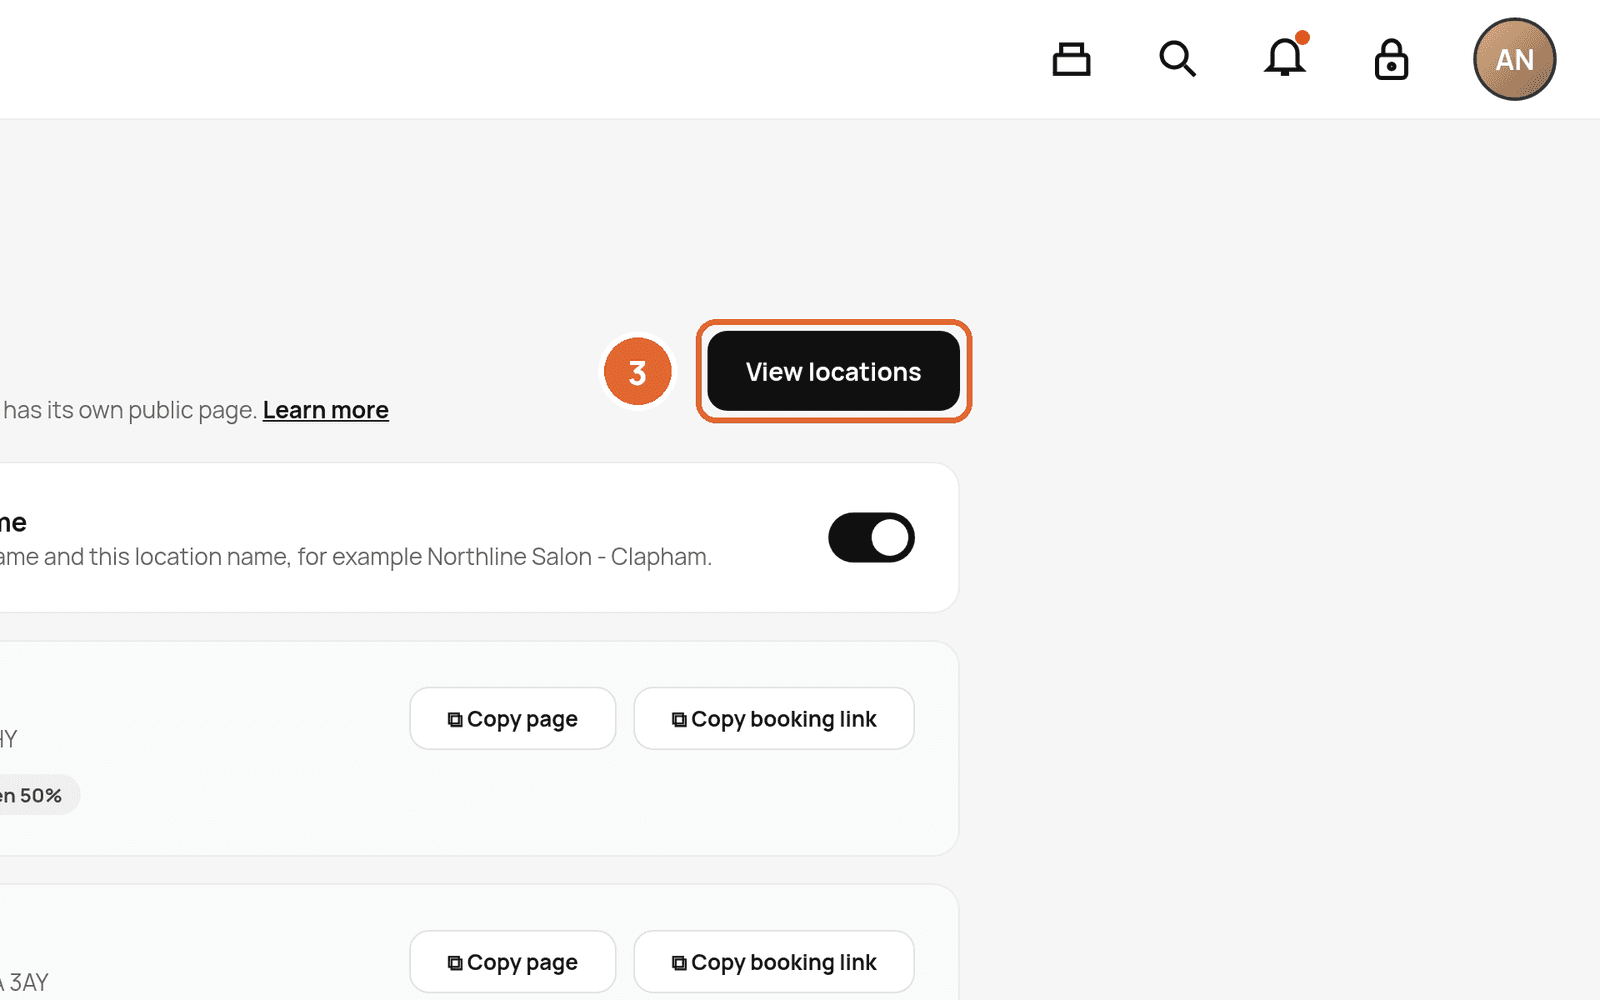This screenshot has width=1600, height=1000.
Task: Click the orange step 3 marker
Action: click(638, 372)
